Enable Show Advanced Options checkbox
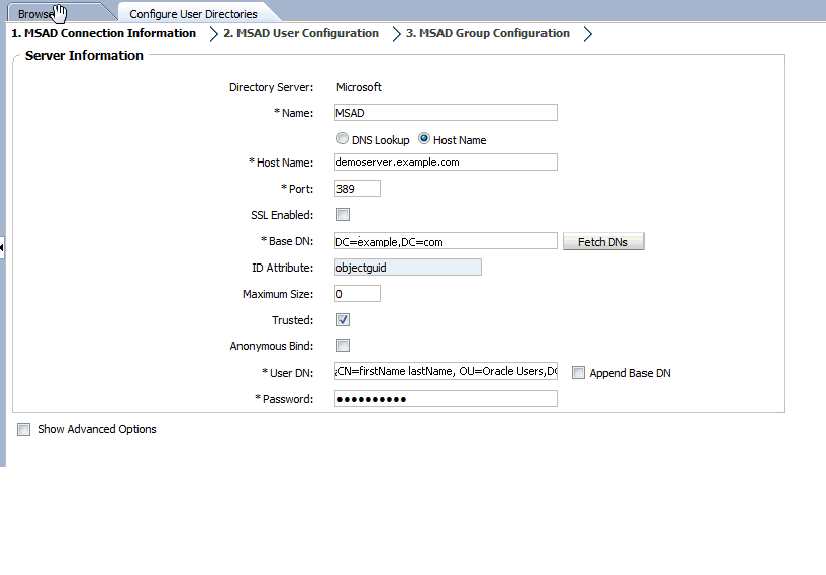 [24, 430]
